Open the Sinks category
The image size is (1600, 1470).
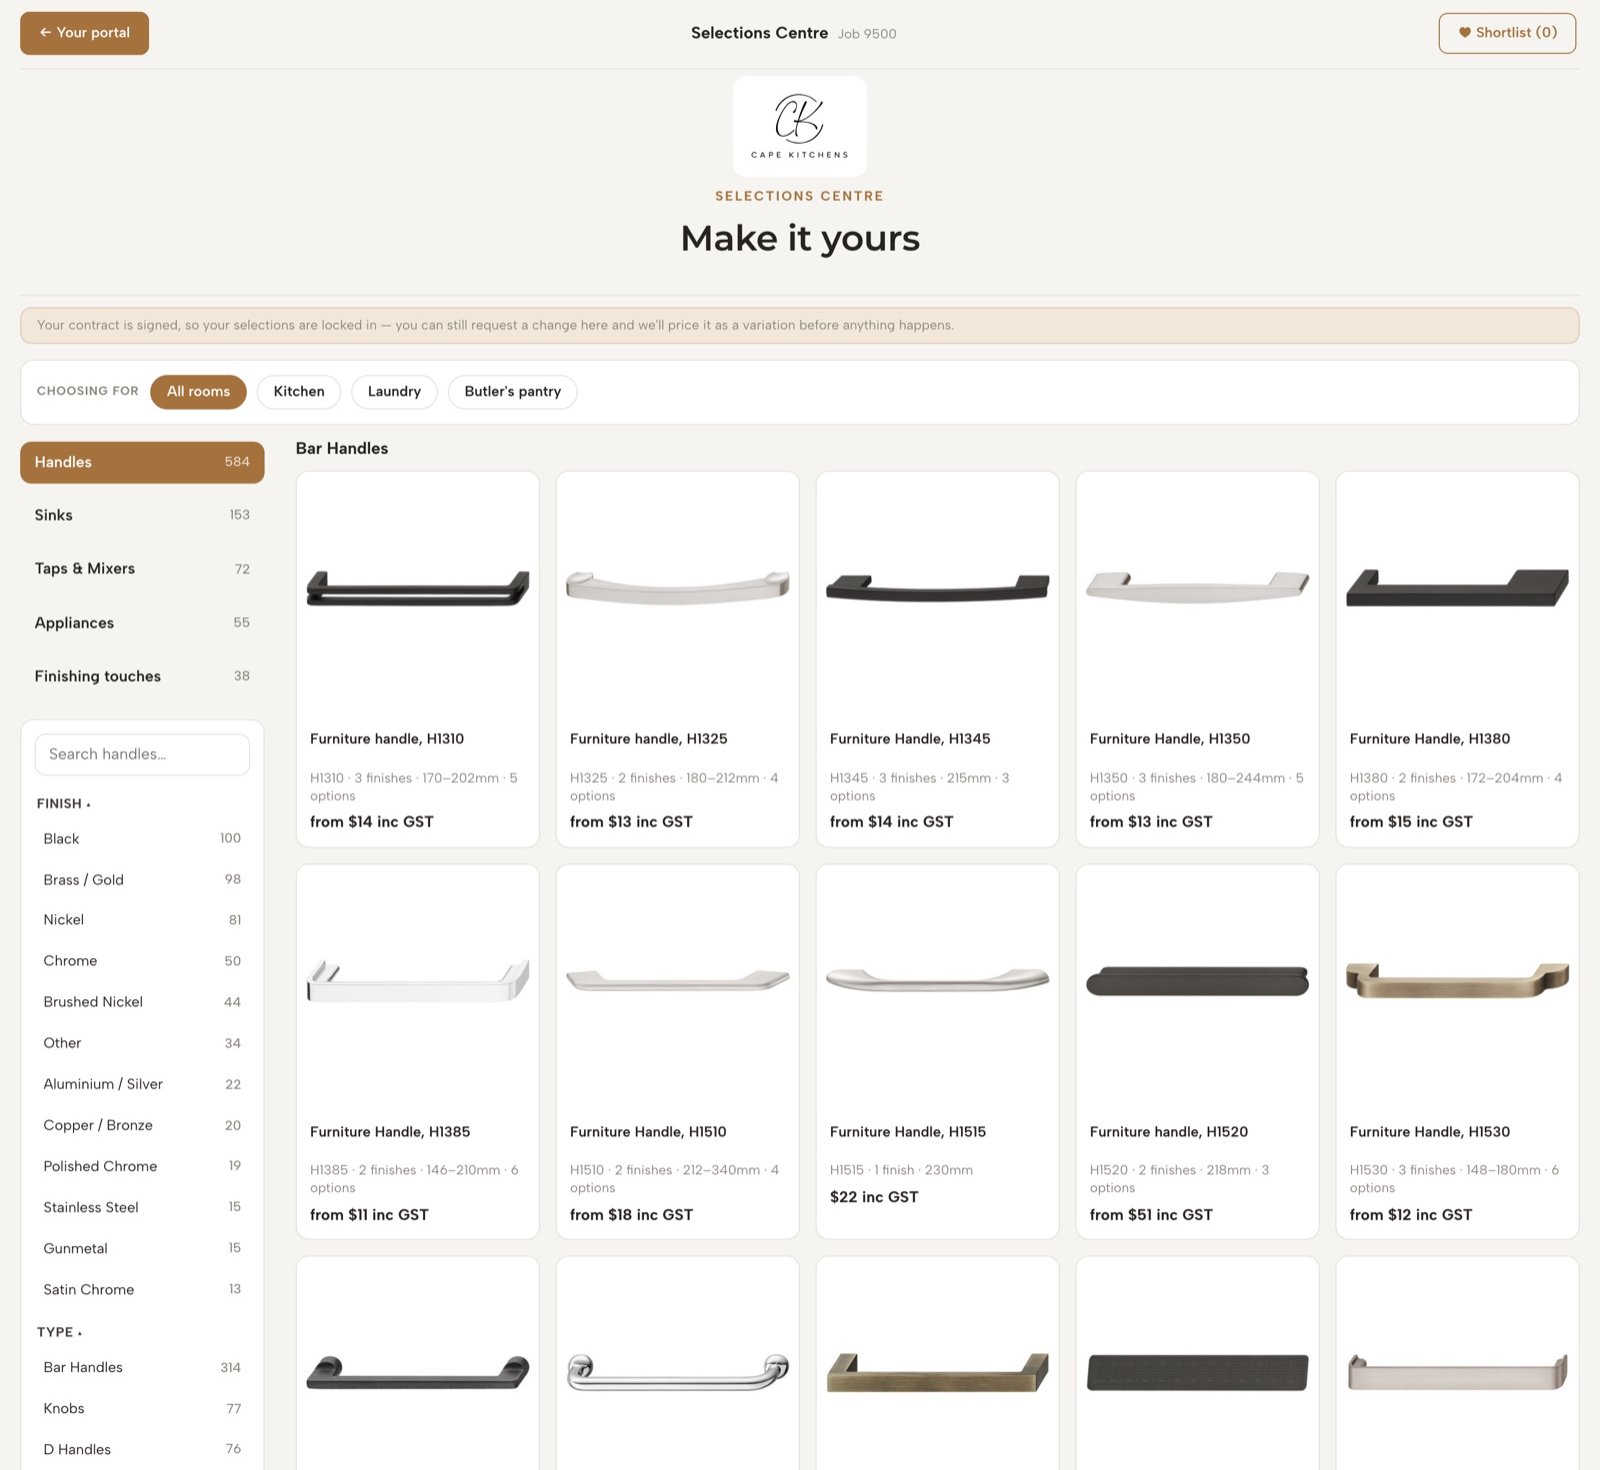pos(142,515)
